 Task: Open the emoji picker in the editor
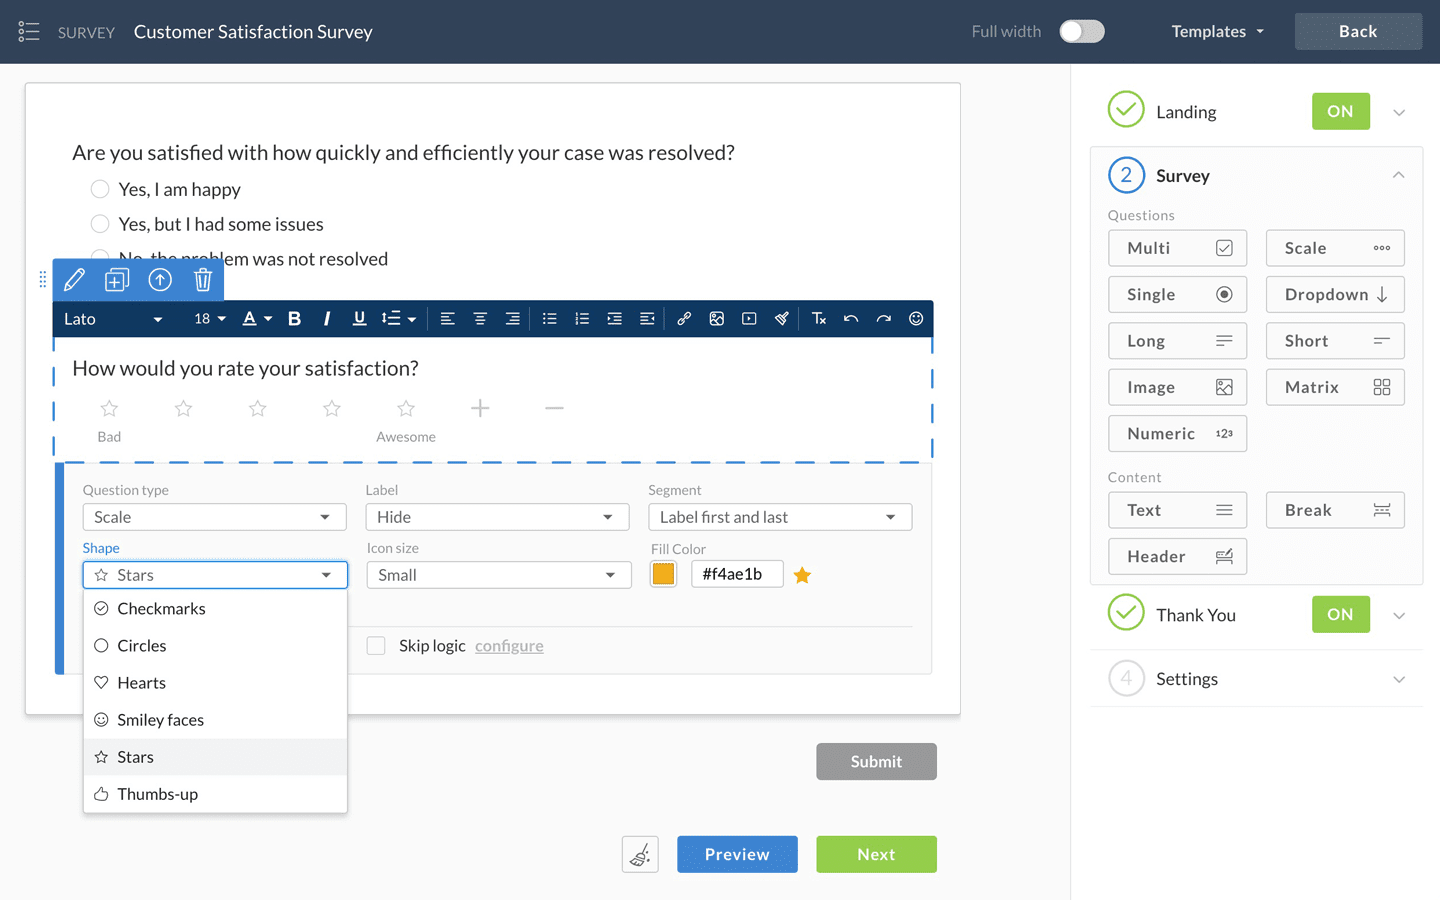click(x=915, y=318)
